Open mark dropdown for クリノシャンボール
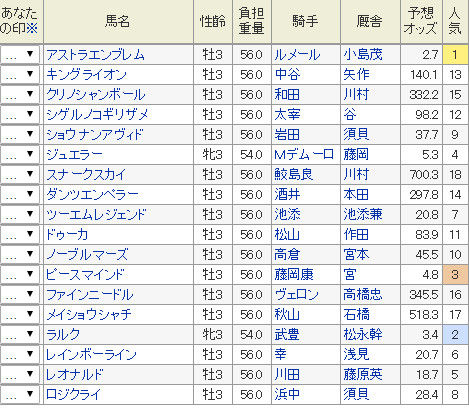This screenshot has width=469, height=408. point(20,94)
